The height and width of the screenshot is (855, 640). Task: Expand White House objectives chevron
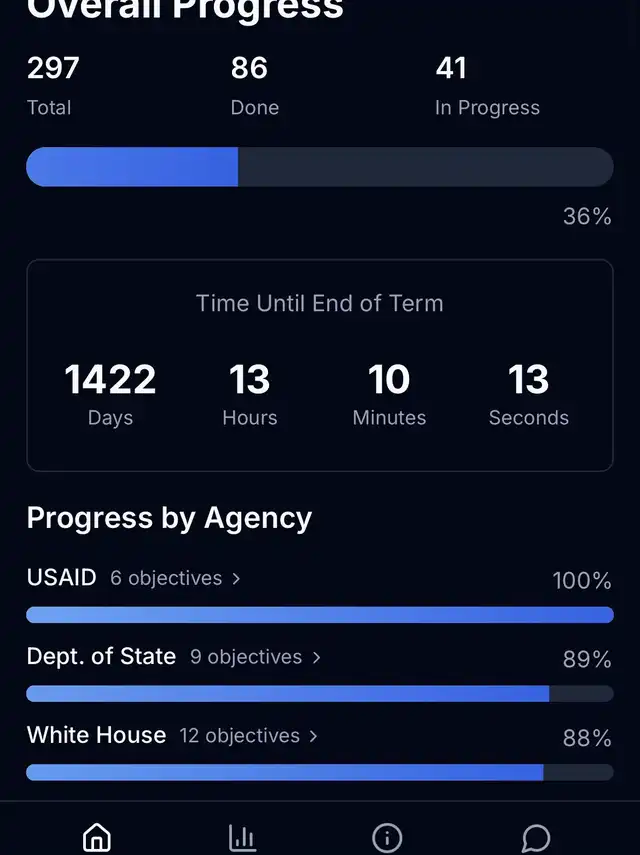coord(313,737)
